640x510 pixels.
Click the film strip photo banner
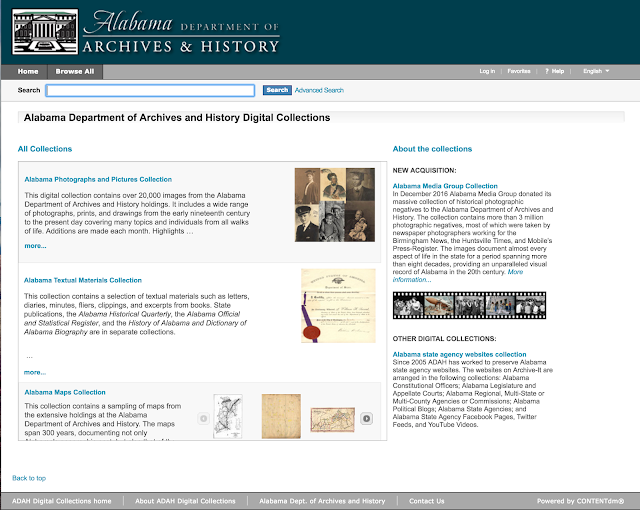469,305
